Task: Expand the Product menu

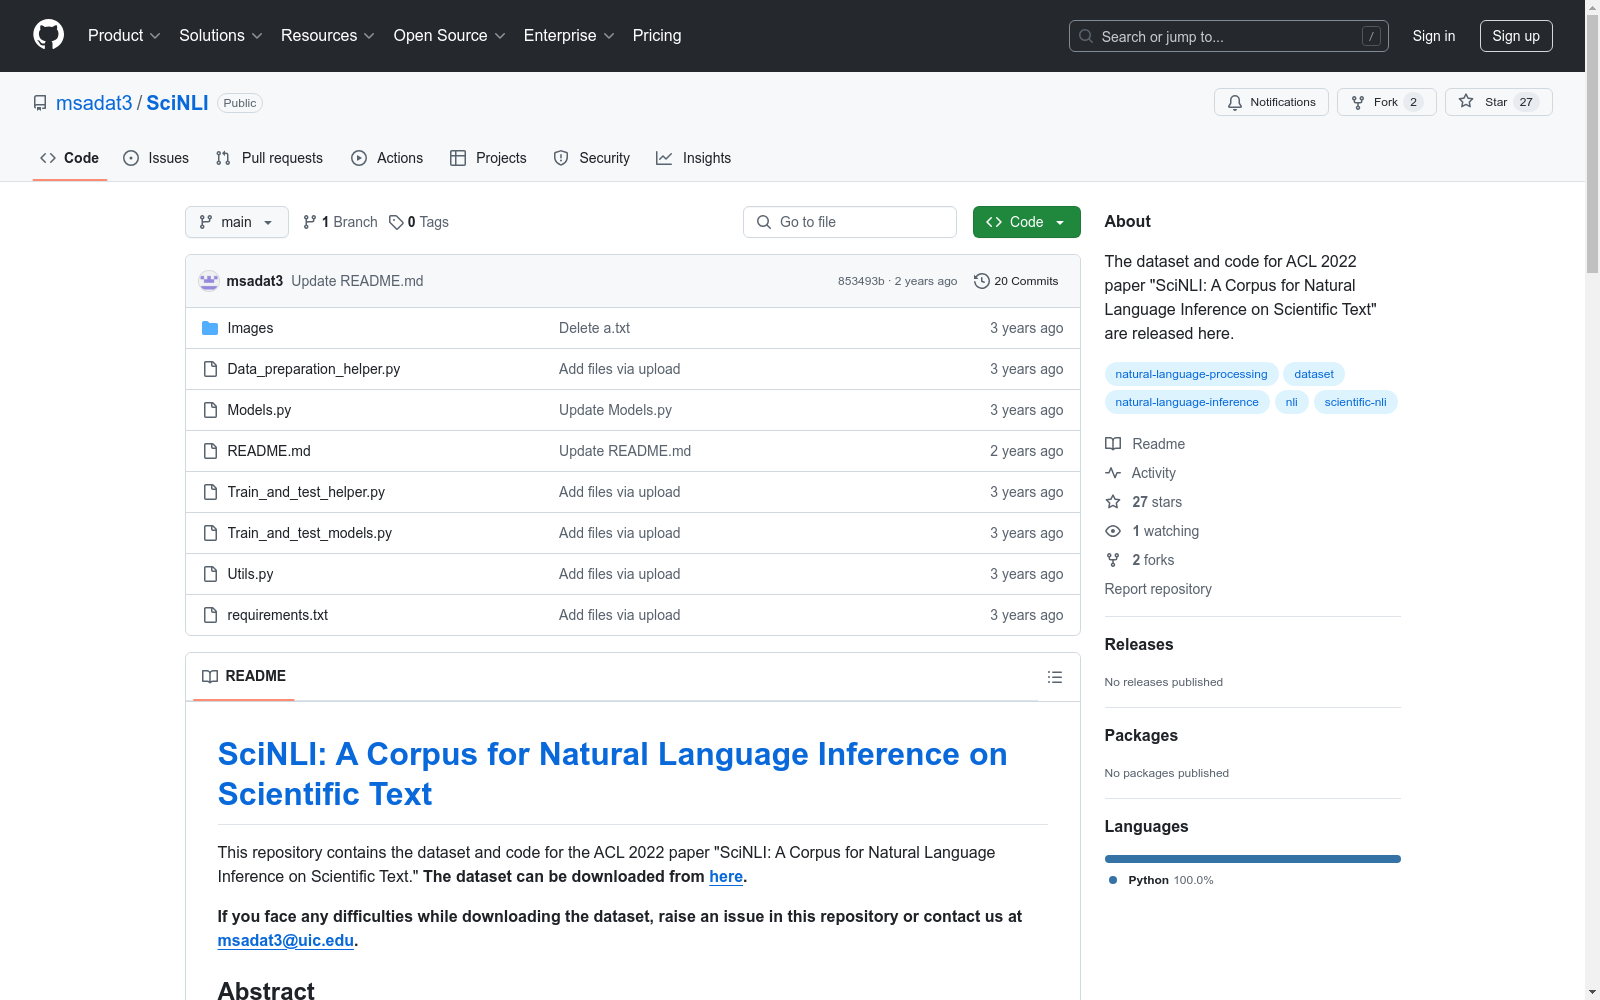Action: point(124,35)
